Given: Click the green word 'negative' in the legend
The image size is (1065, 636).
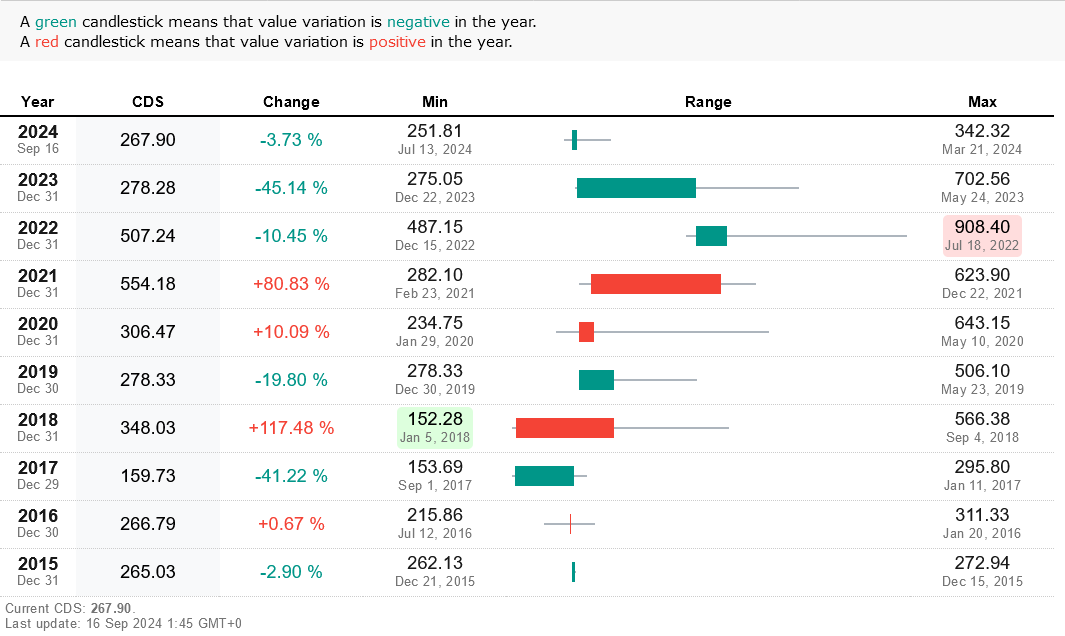Looking at the screenshot, I should pos(418,22).
